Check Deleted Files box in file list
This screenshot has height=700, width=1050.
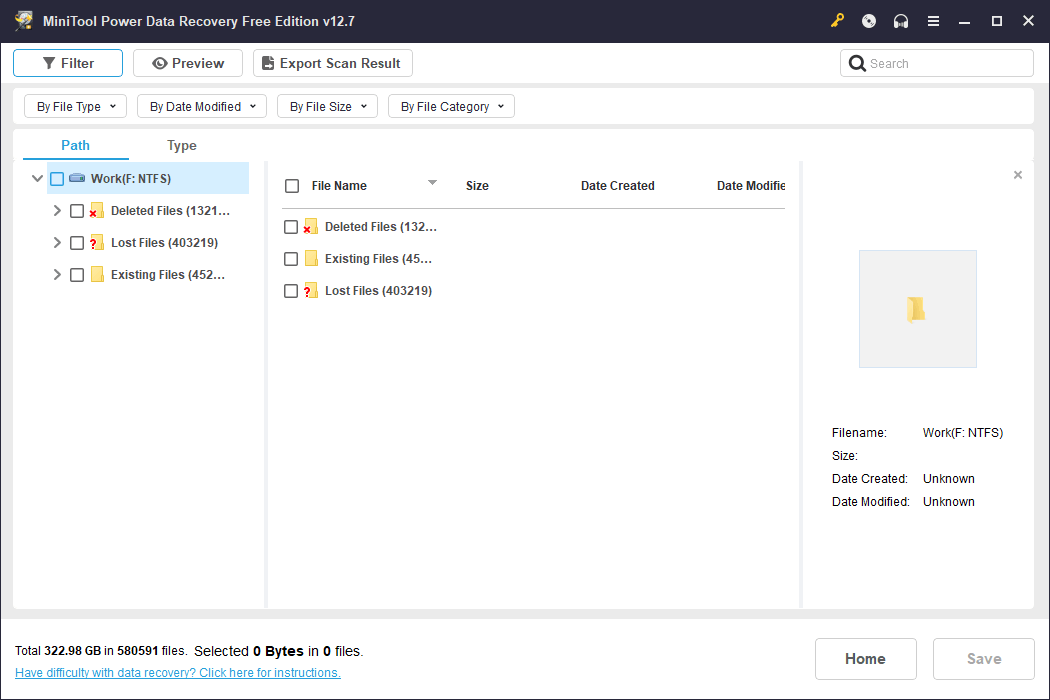(291, 227)
